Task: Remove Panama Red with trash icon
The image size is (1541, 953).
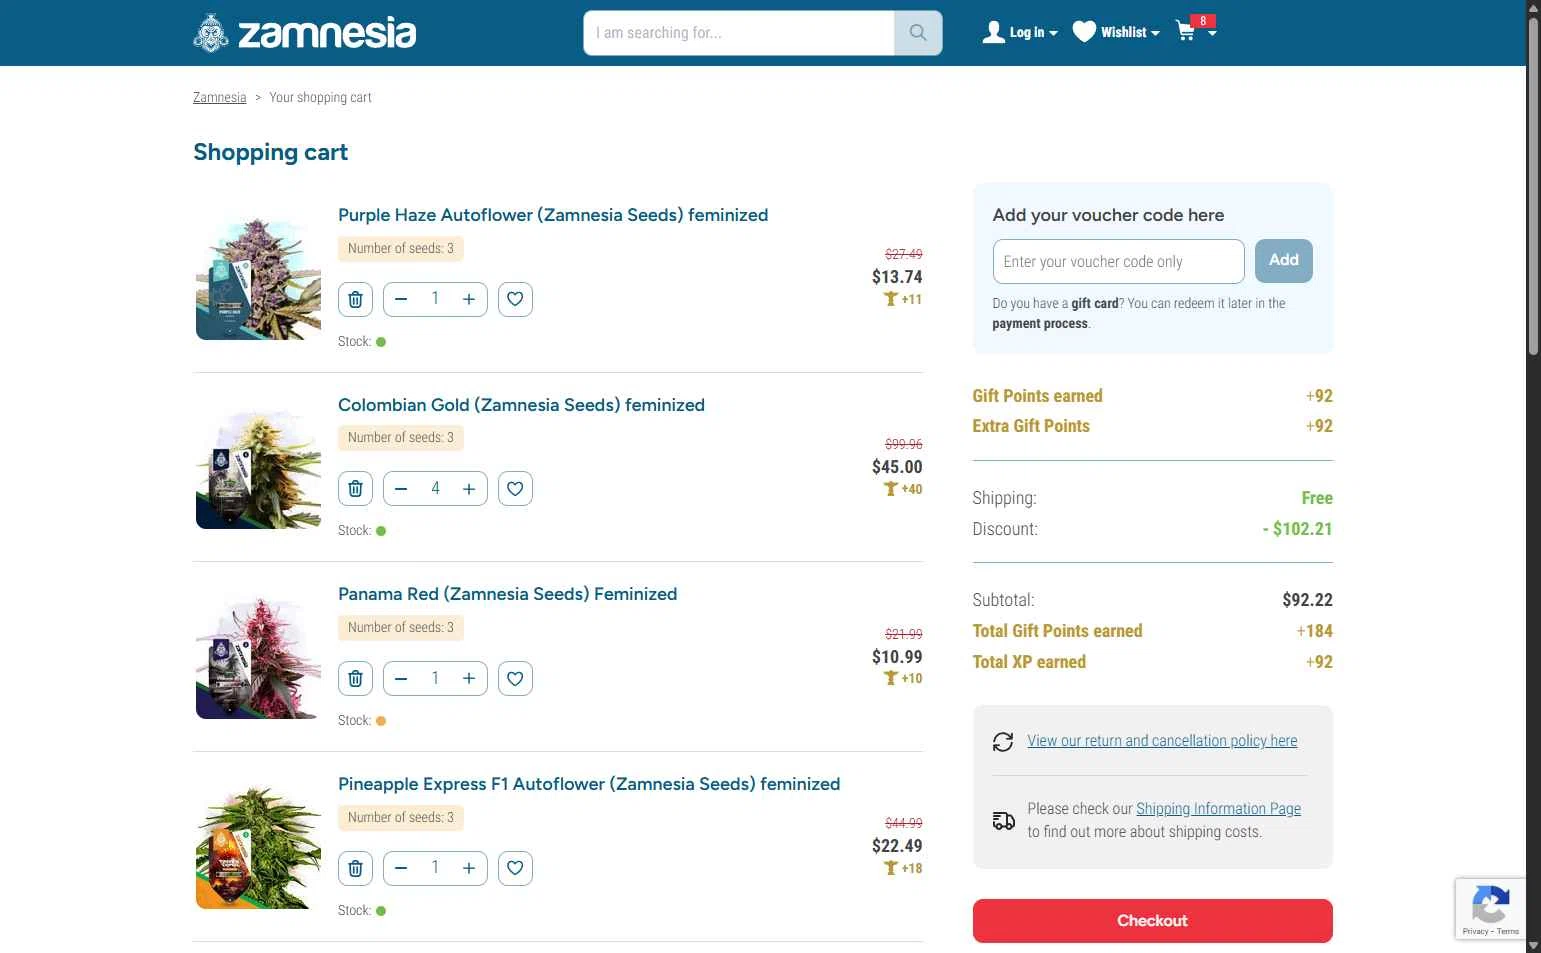Action: tap(355, 679)
